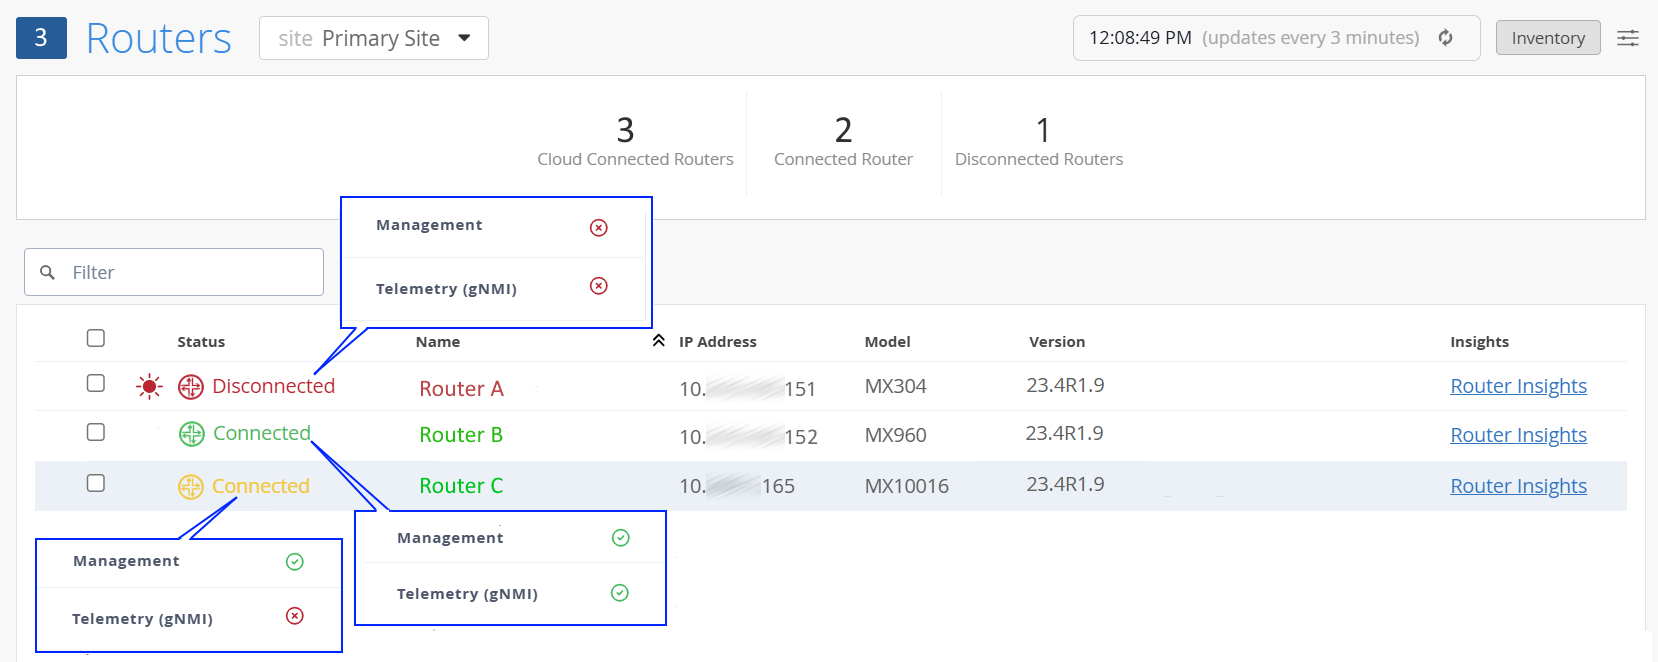Open Router Insights link for Router B
The height and width of the screenshot is (662, 1658).
click(1518, 435)
